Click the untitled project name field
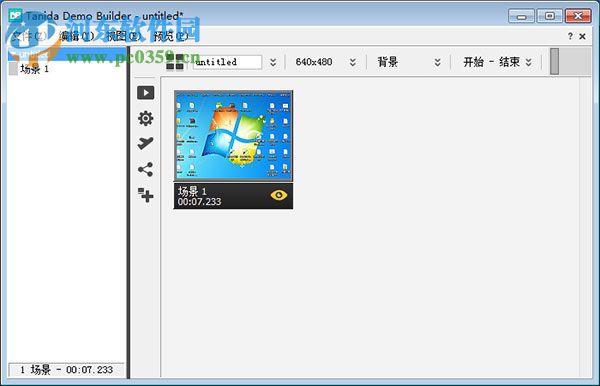This screenshot has height=386, width=600. coord(227,62)
